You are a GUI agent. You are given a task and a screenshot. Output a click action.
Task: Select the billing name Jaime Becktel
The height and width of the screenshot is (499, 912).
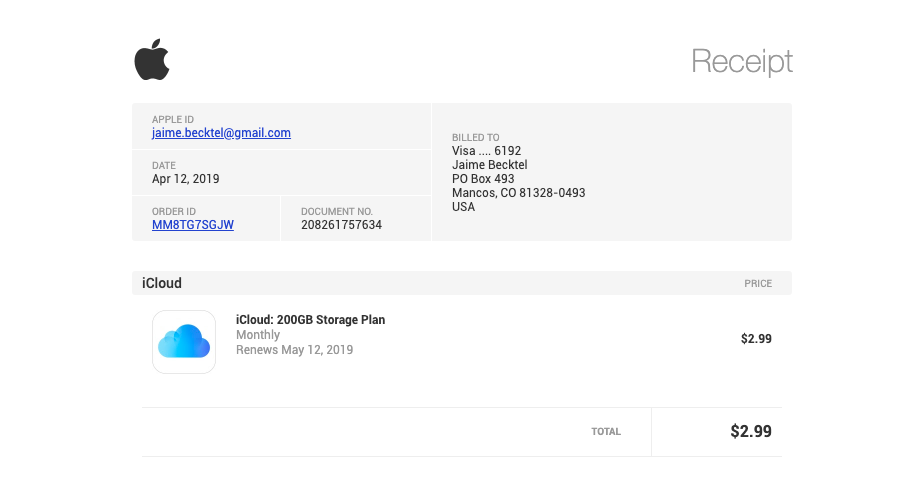point(490,165)
